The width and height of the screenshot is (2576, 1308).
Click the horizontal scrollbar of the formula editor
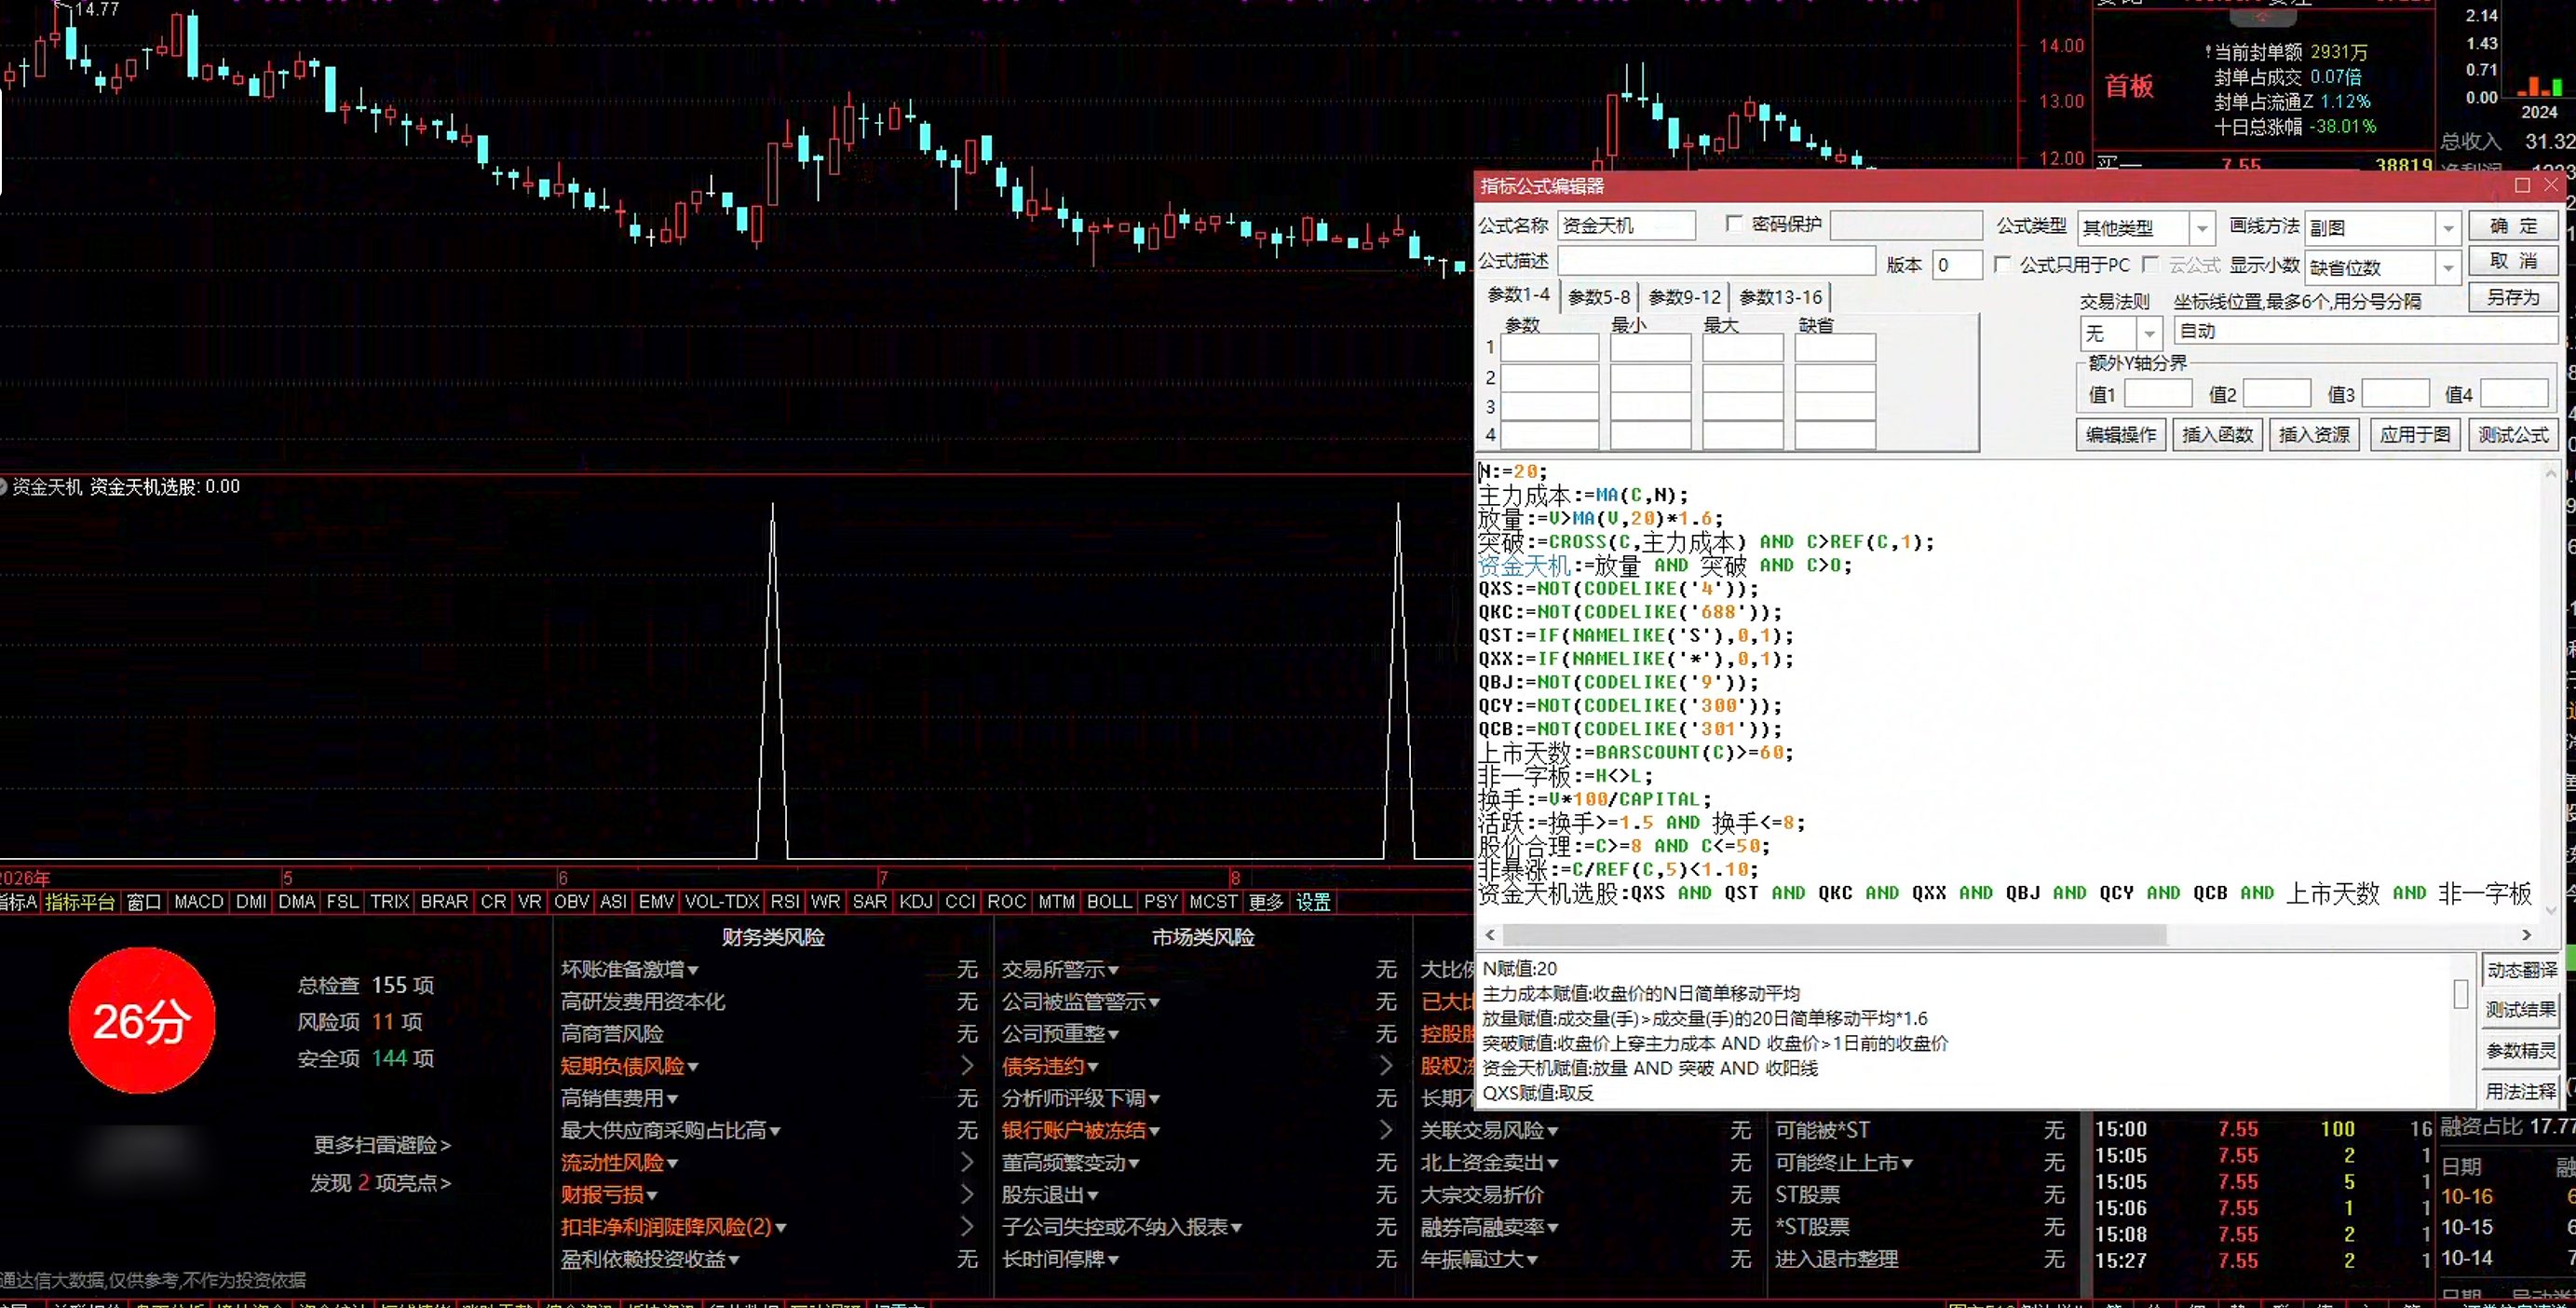coord(1835,934)
